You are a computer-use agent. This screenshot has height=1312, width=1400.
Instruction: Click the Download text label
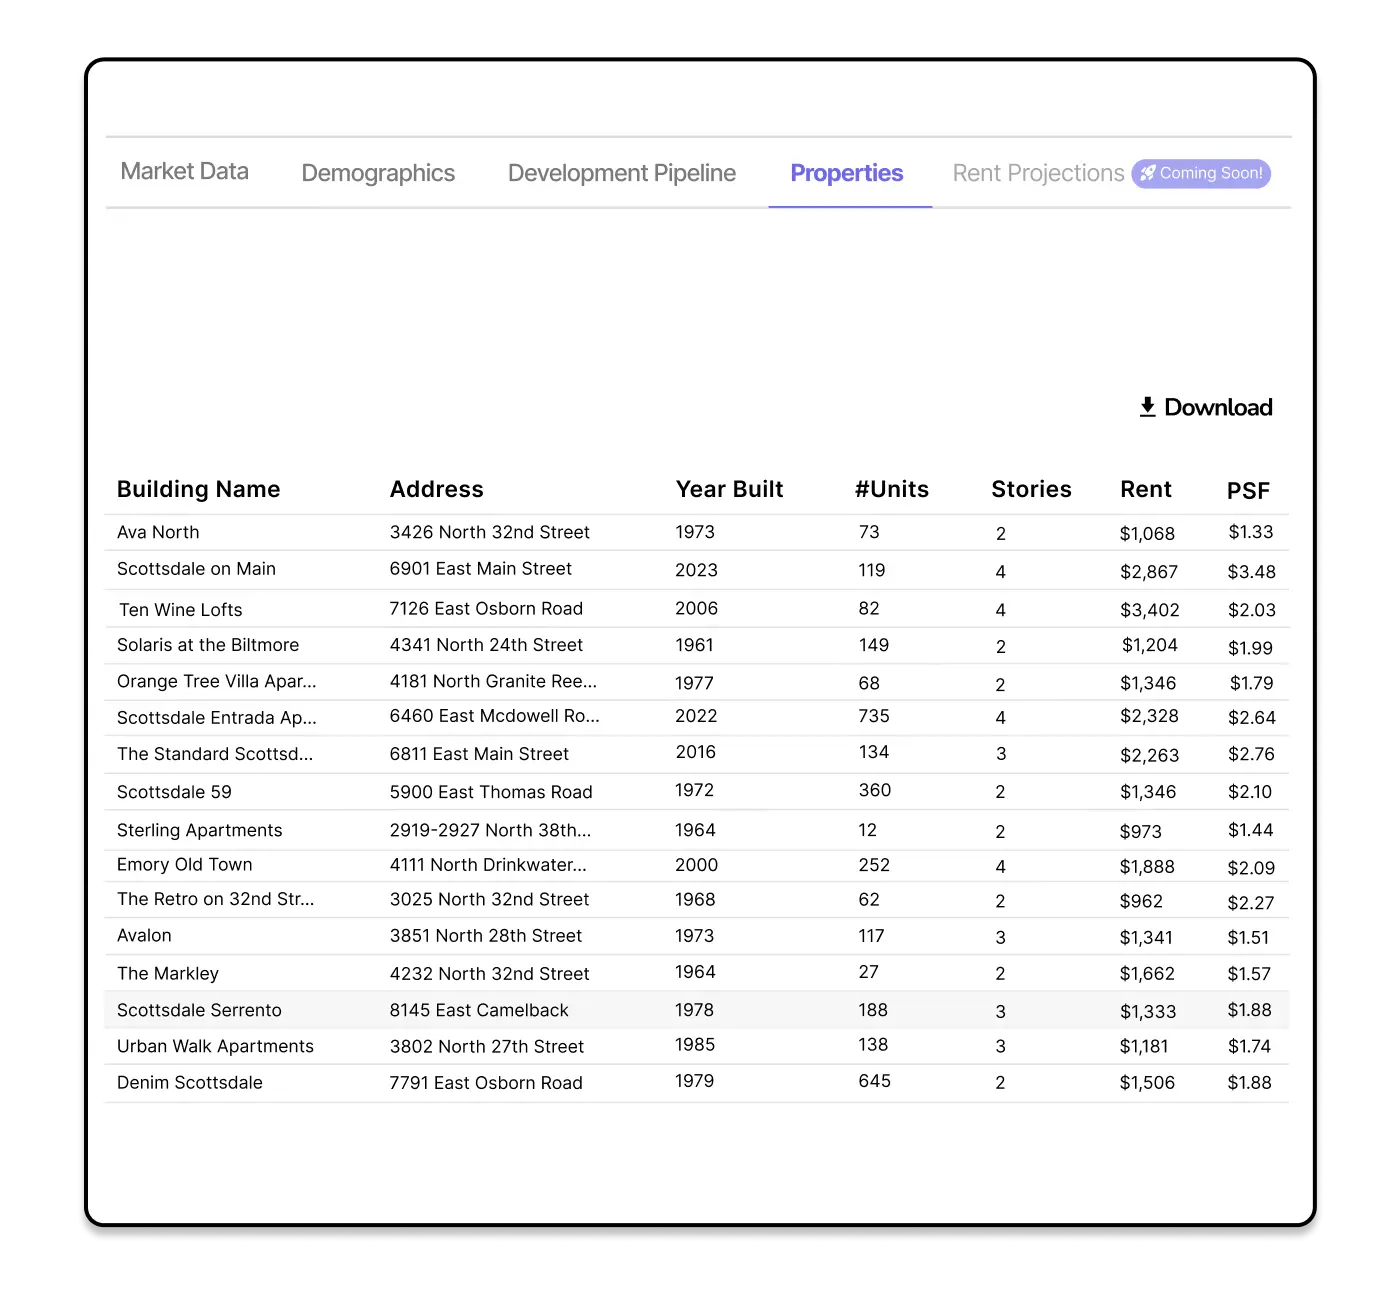point(1218,407)
